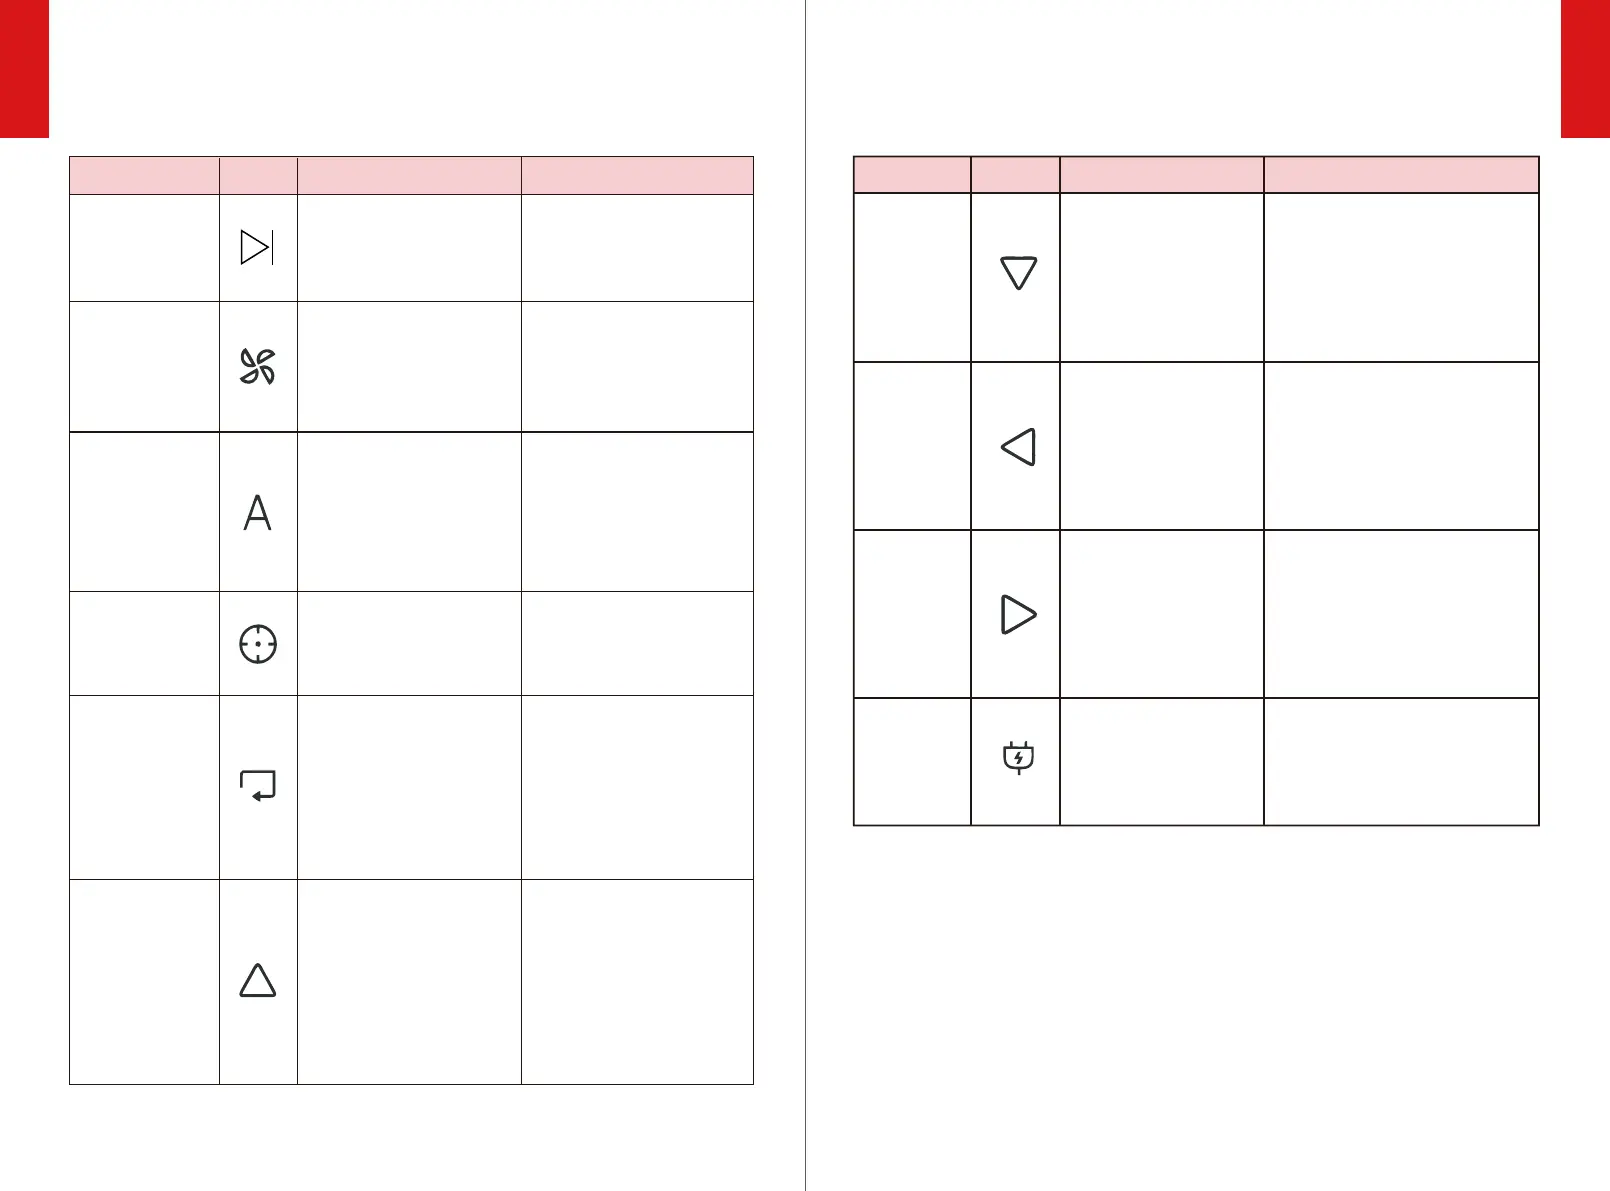Click the fan blades icon

click(x=257, y=367)
